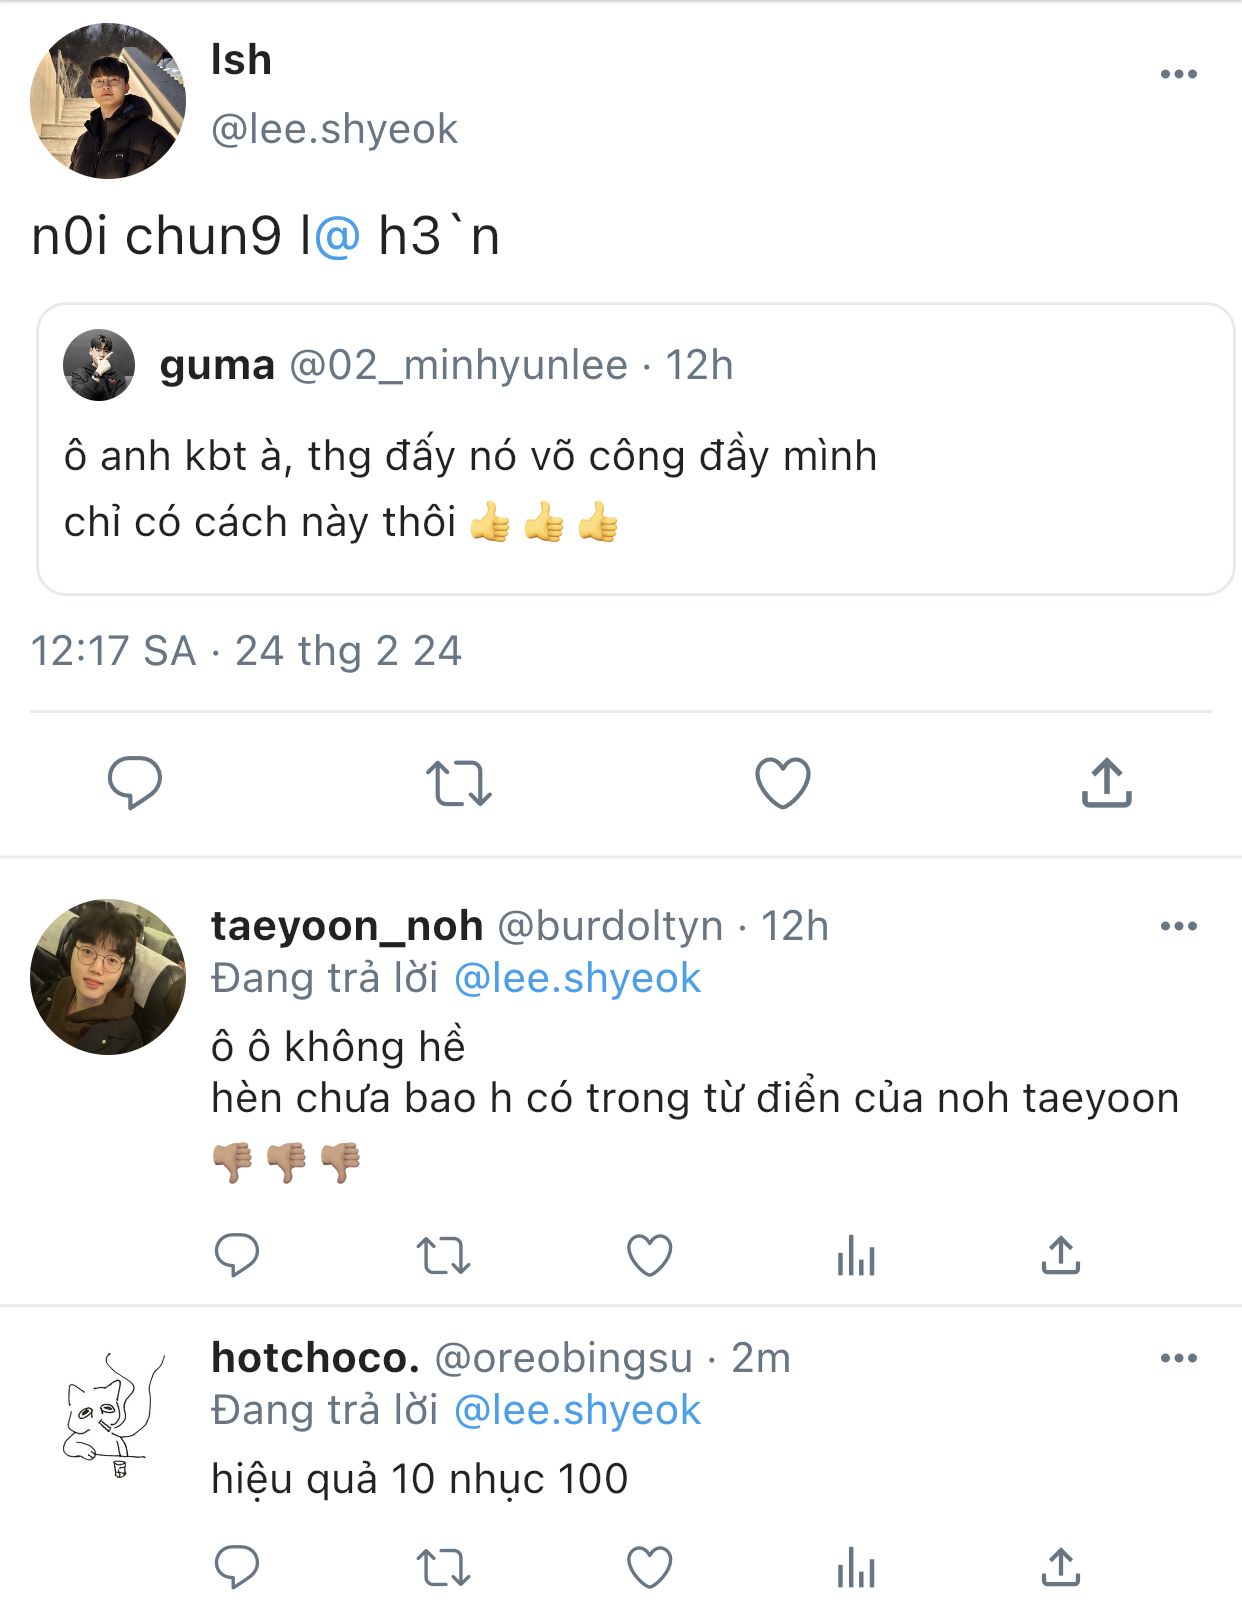1242x1613 pixels.
Task: Open taeyoon_noh's profile avatar
Action: [108, 977]
